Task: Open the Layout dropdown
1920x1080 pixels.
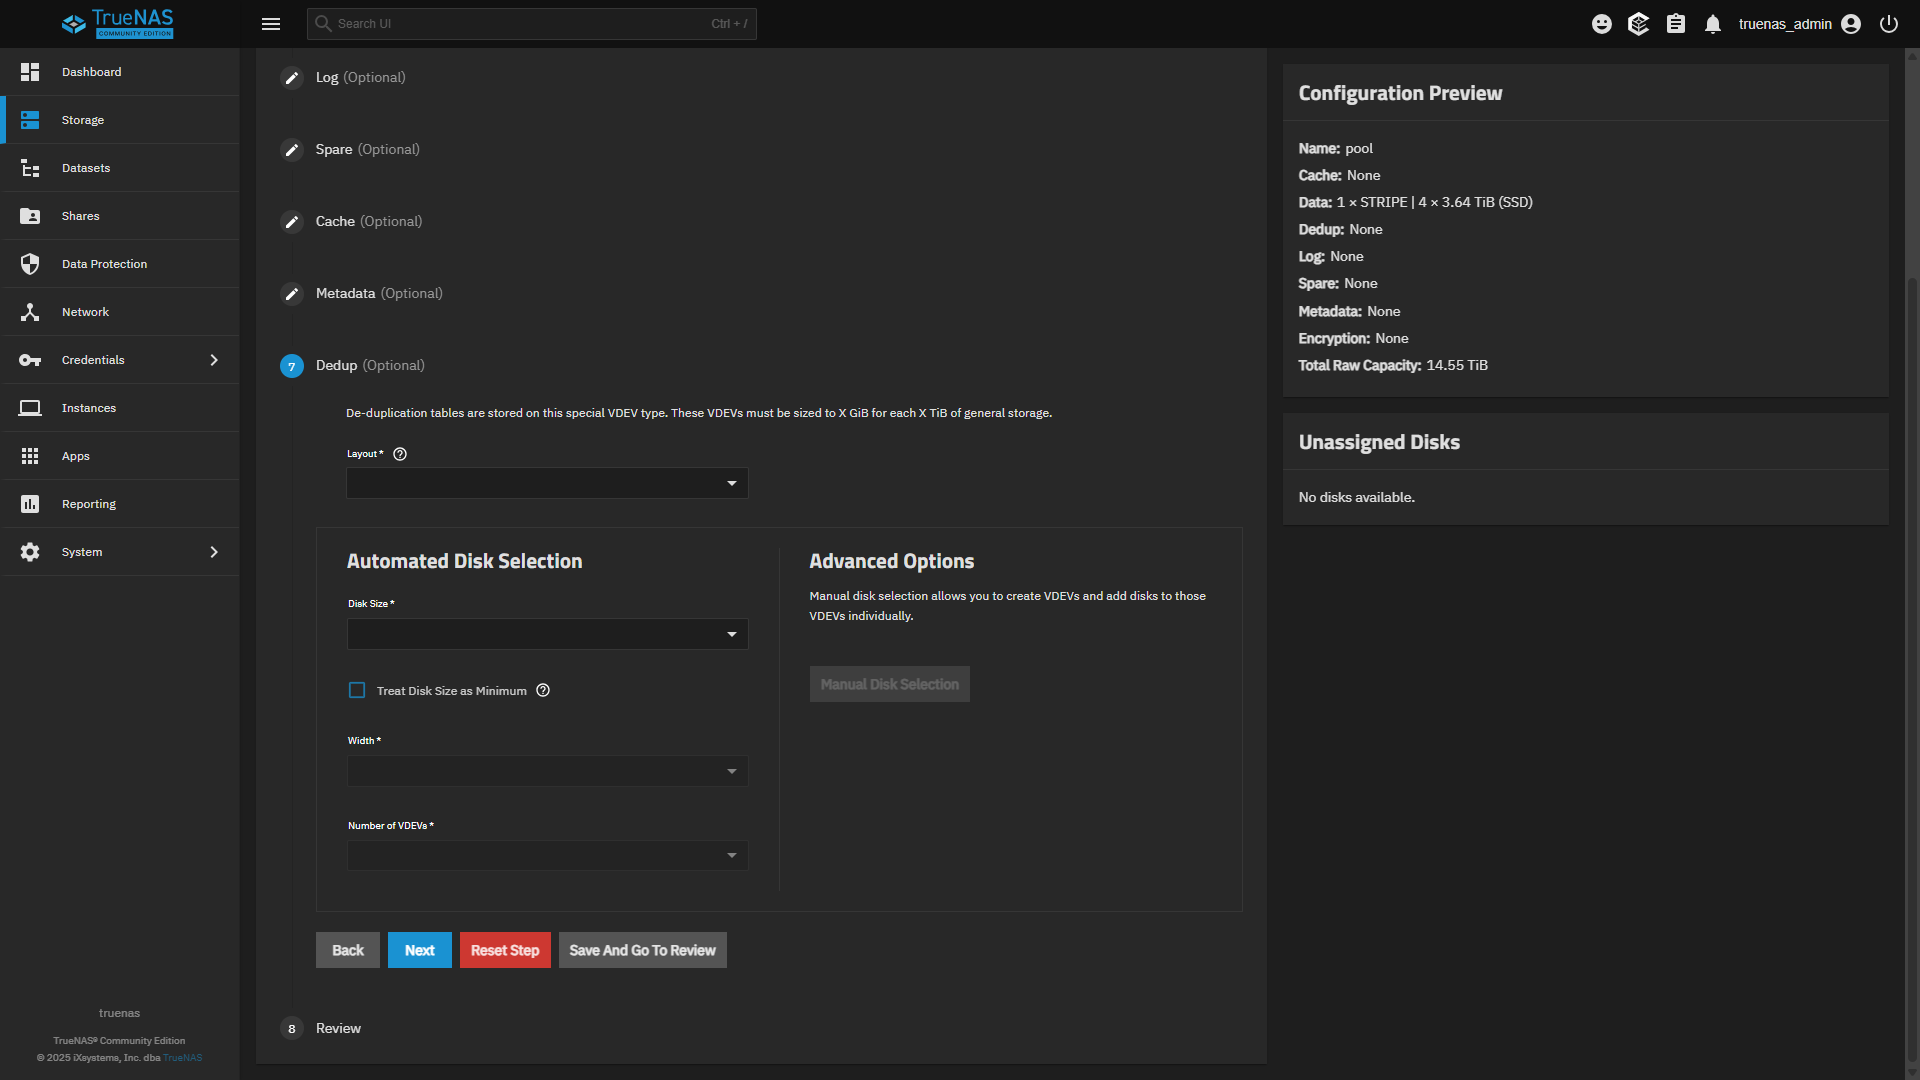Action: (547, 484)
